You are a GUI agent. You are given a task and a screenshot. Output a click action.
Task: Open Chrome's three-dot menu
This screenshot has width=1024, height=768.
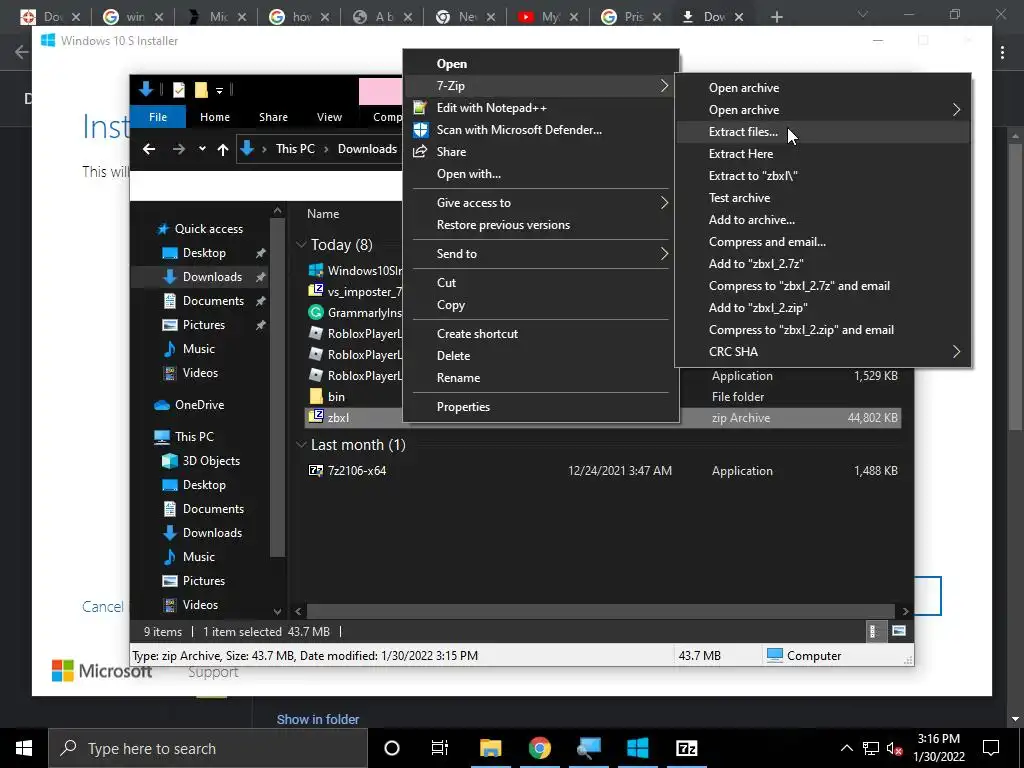pos(1002,52)
